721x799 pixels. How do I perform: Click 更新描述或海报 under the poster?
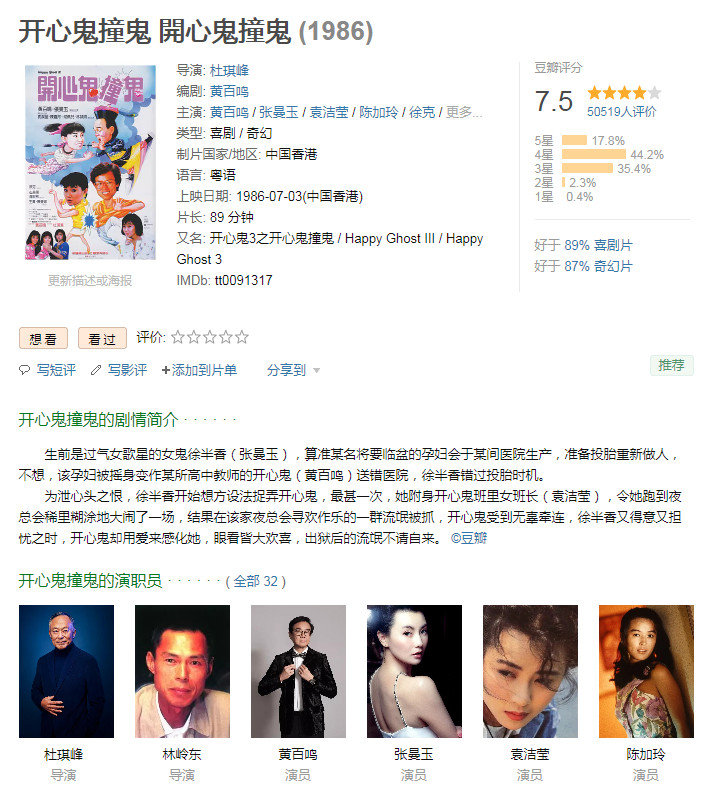click(x=90, y=281)
